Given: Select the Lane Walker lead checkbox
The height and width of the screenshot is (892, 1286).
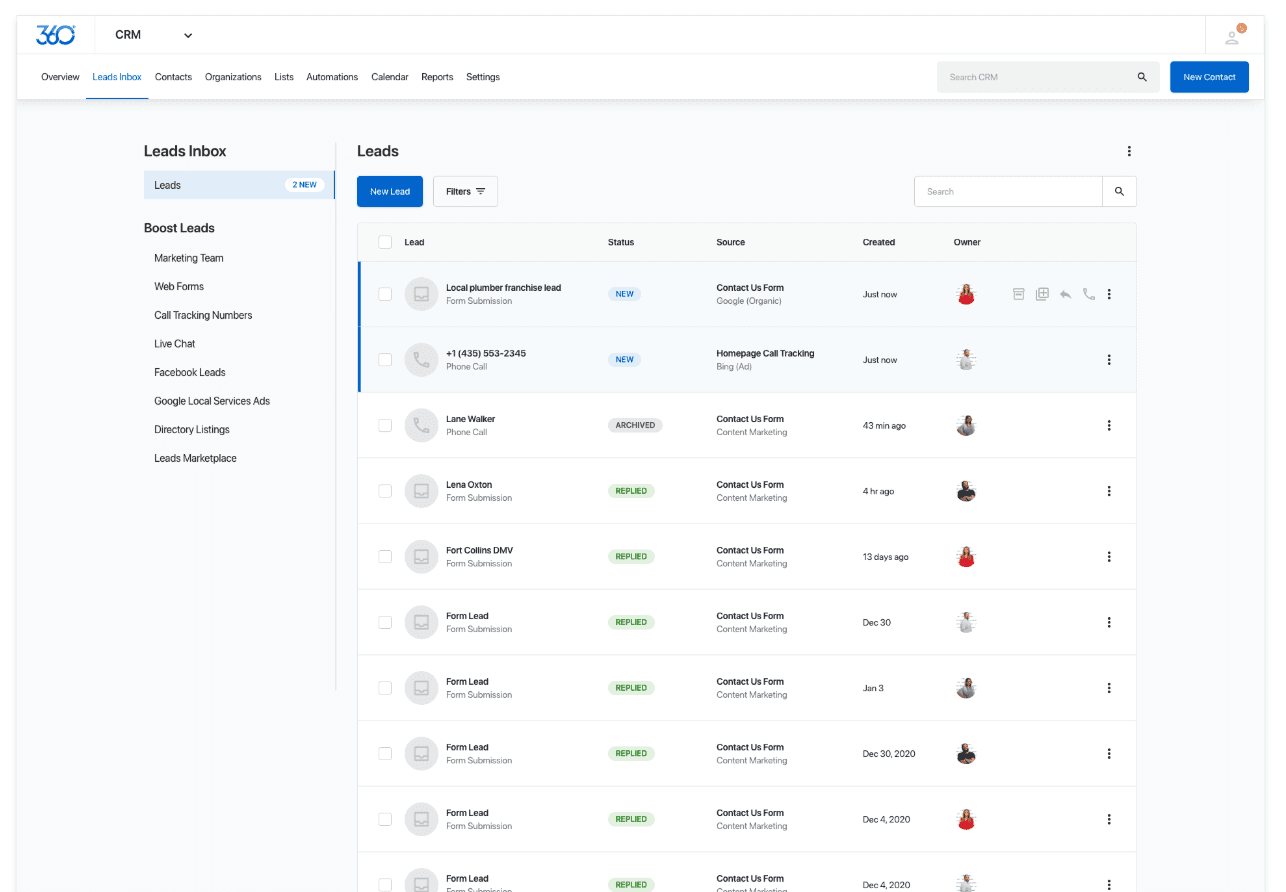Looking at the screenshot, I should (x=385, y=425).
